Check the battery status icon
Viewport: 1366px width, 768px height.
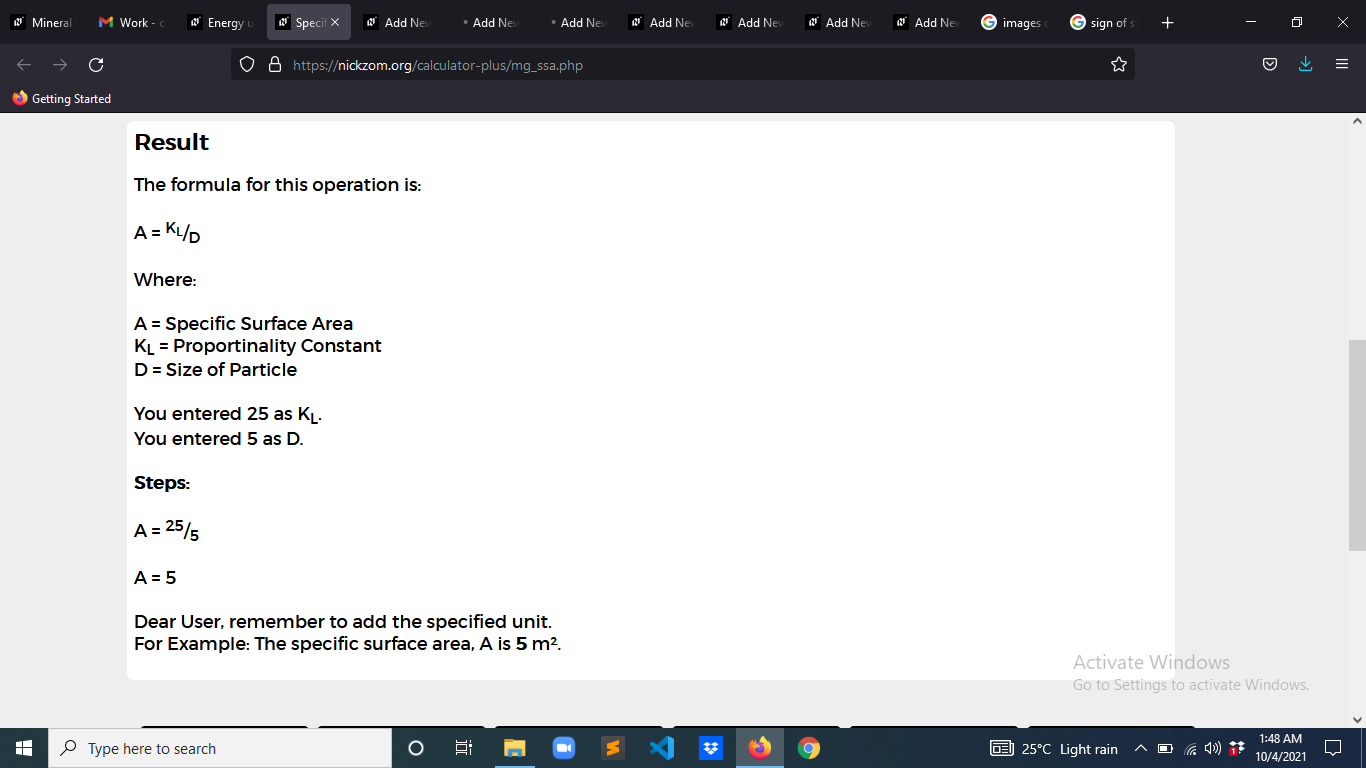pos(1165,749)
